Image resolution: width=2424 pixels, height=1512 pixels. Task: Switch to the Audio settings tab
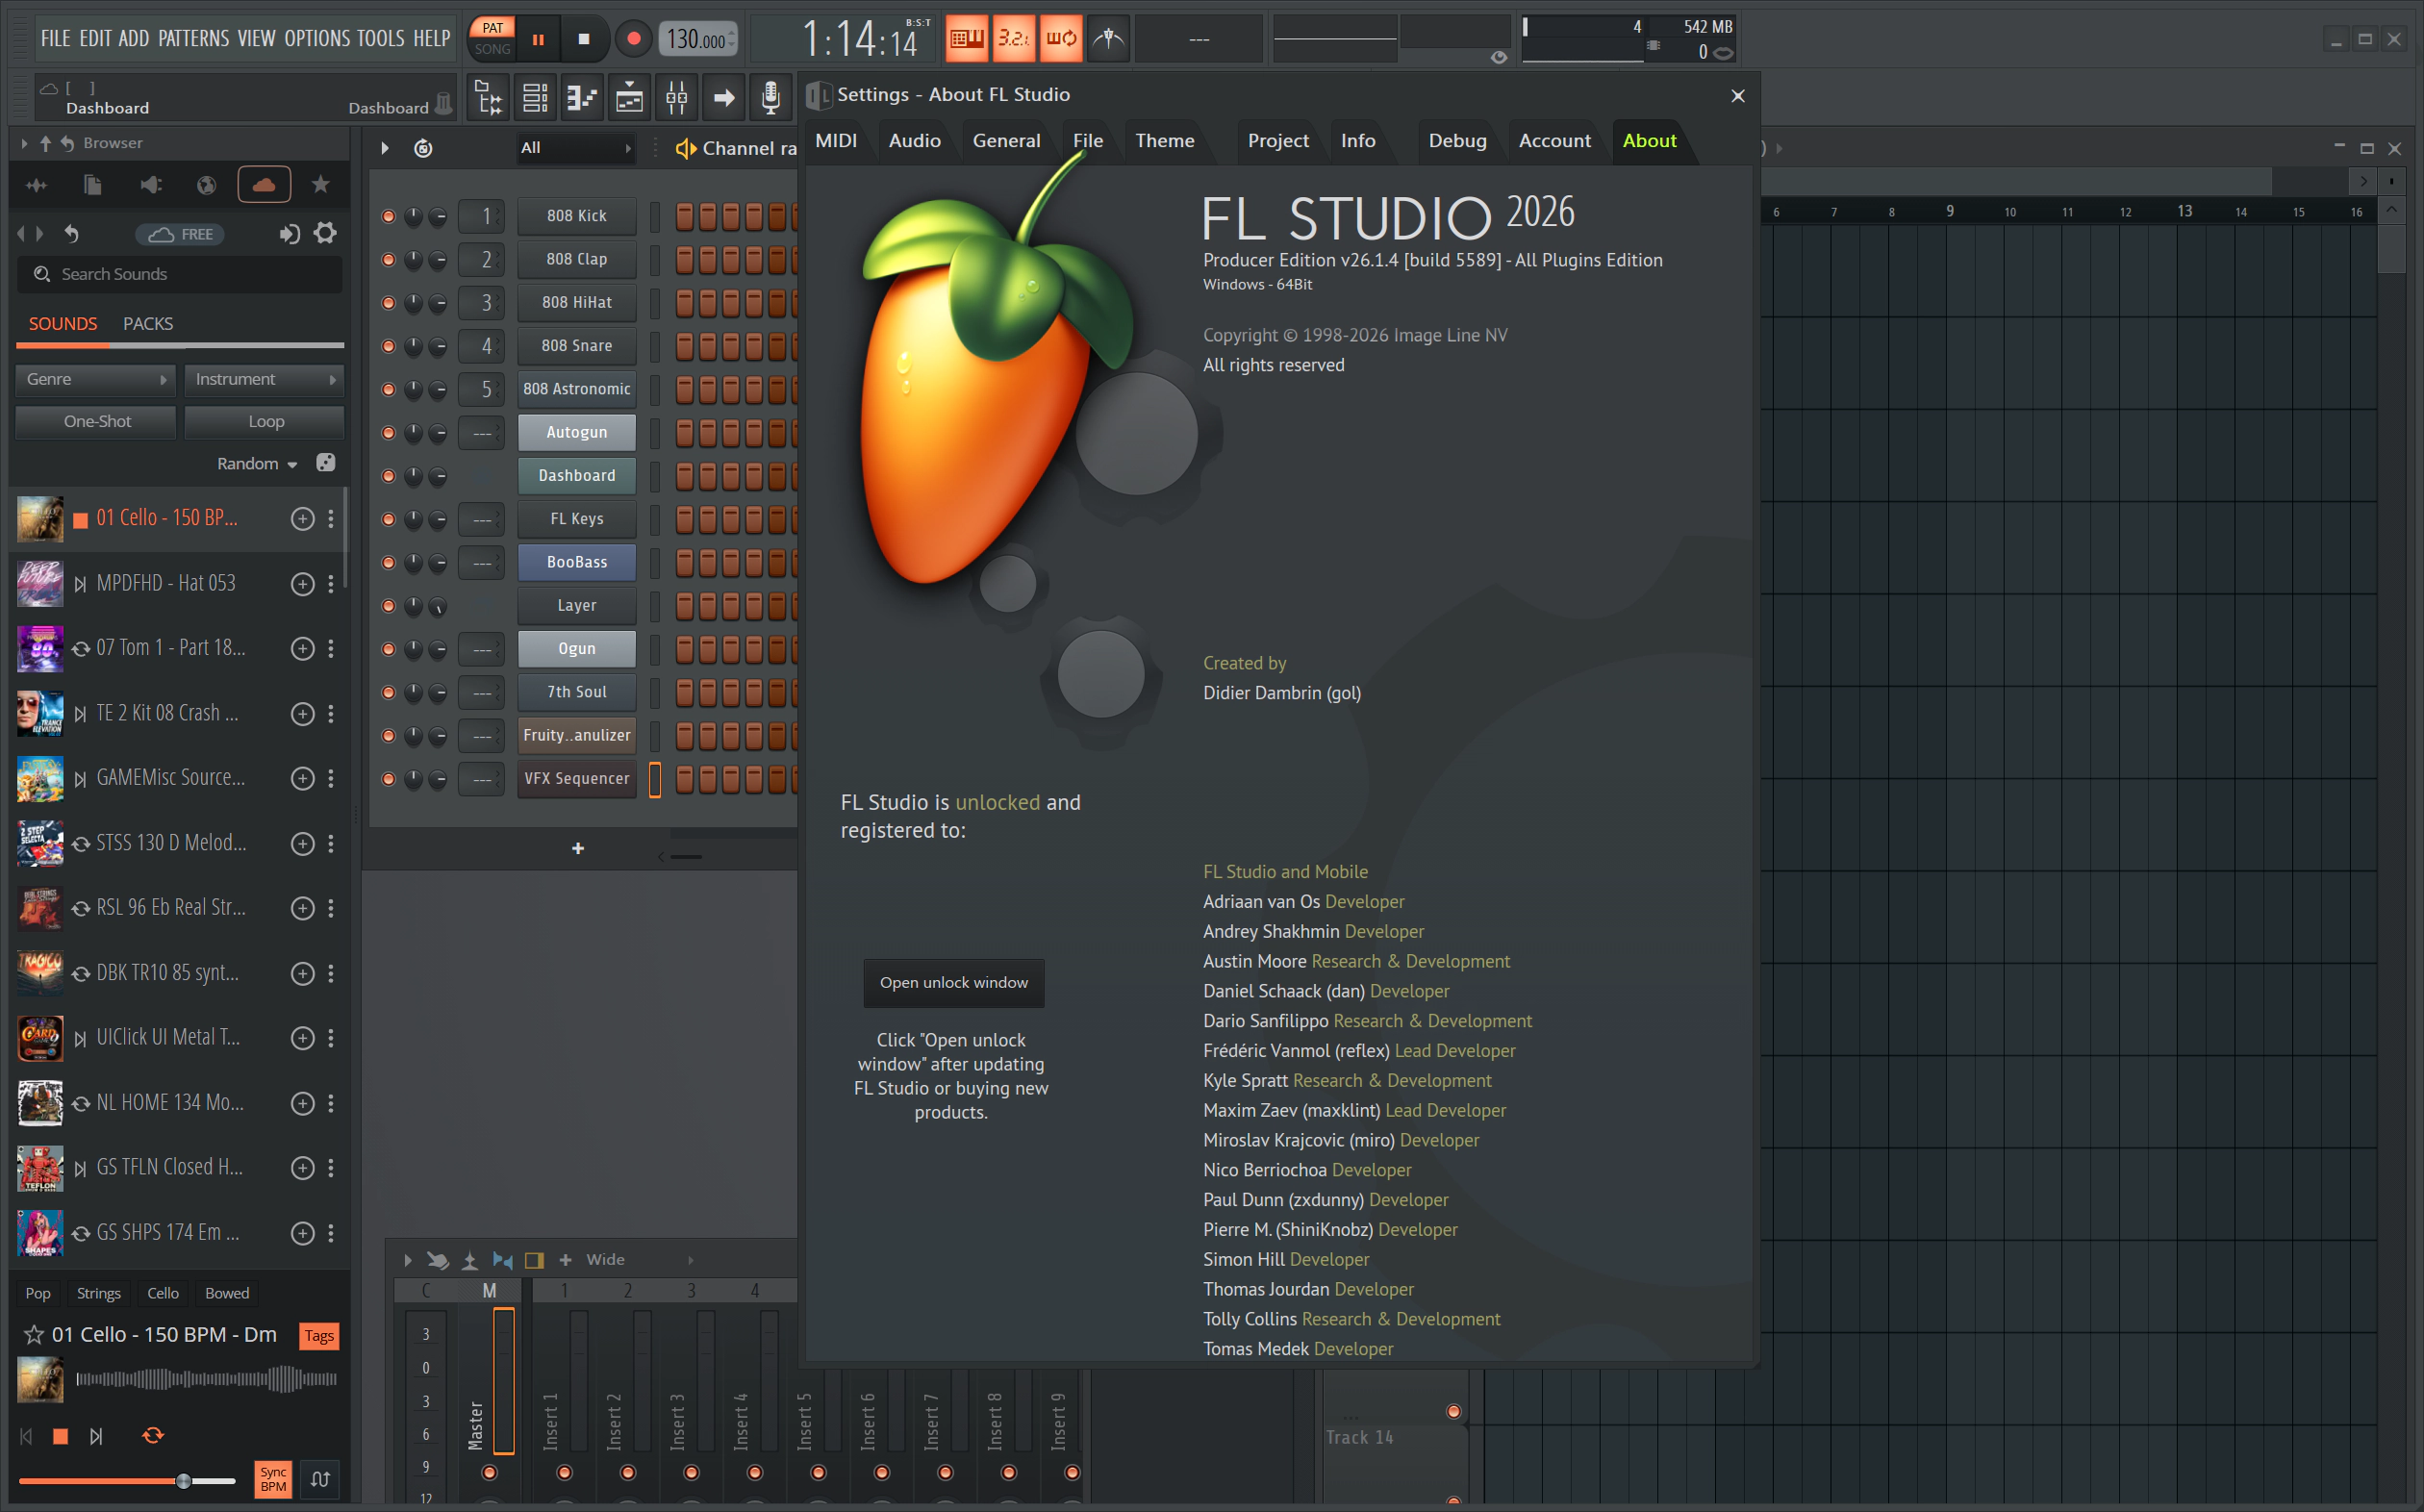coord(914,141)
